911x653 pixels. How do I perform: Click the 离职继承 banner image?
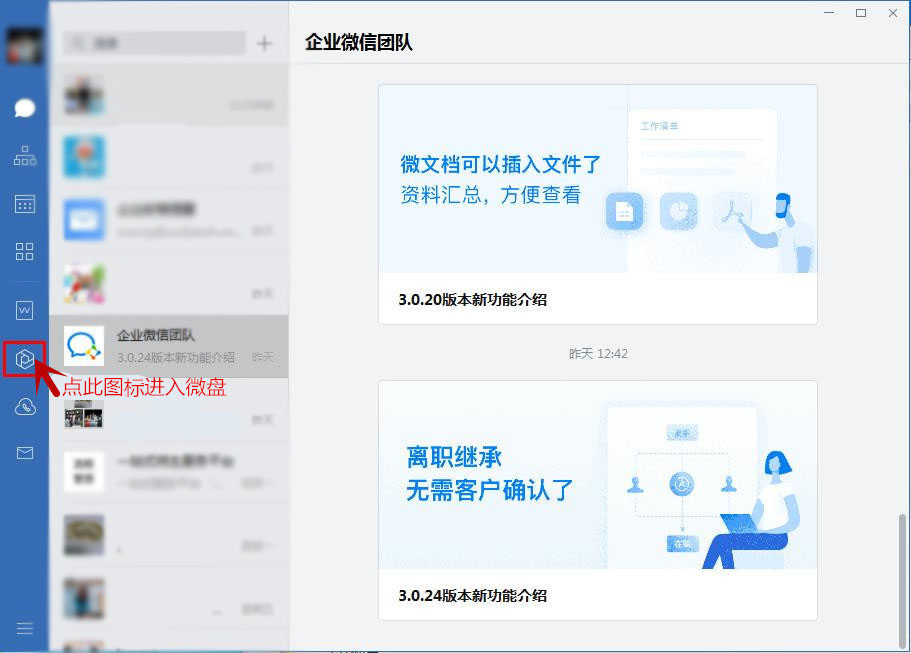(x=598, y=475)
